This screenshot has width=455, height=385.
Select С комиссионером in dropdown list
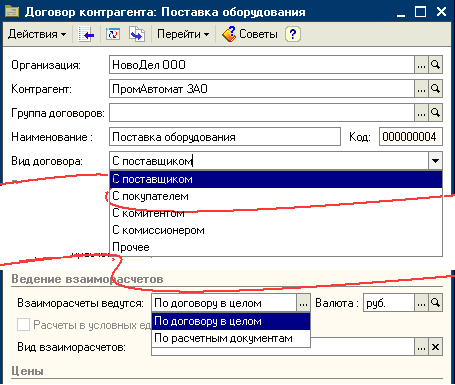276,230
